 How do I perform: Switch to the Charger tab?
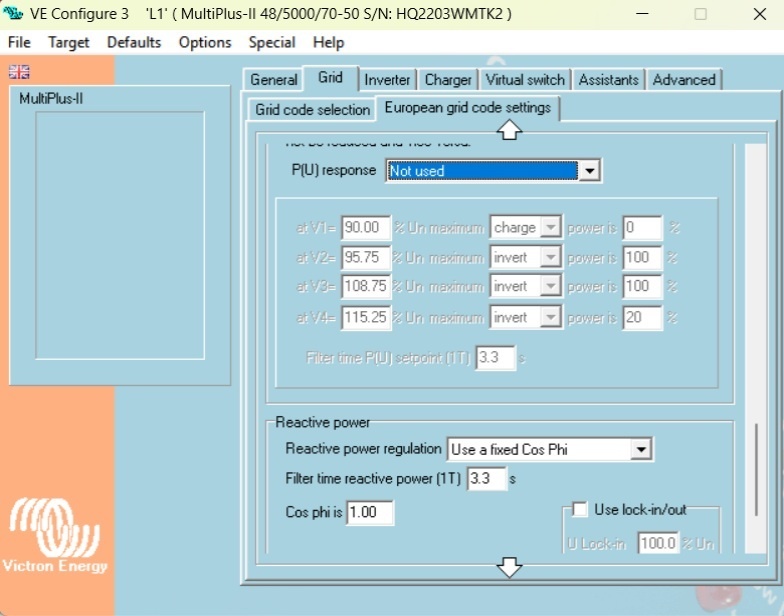point(448,80)
